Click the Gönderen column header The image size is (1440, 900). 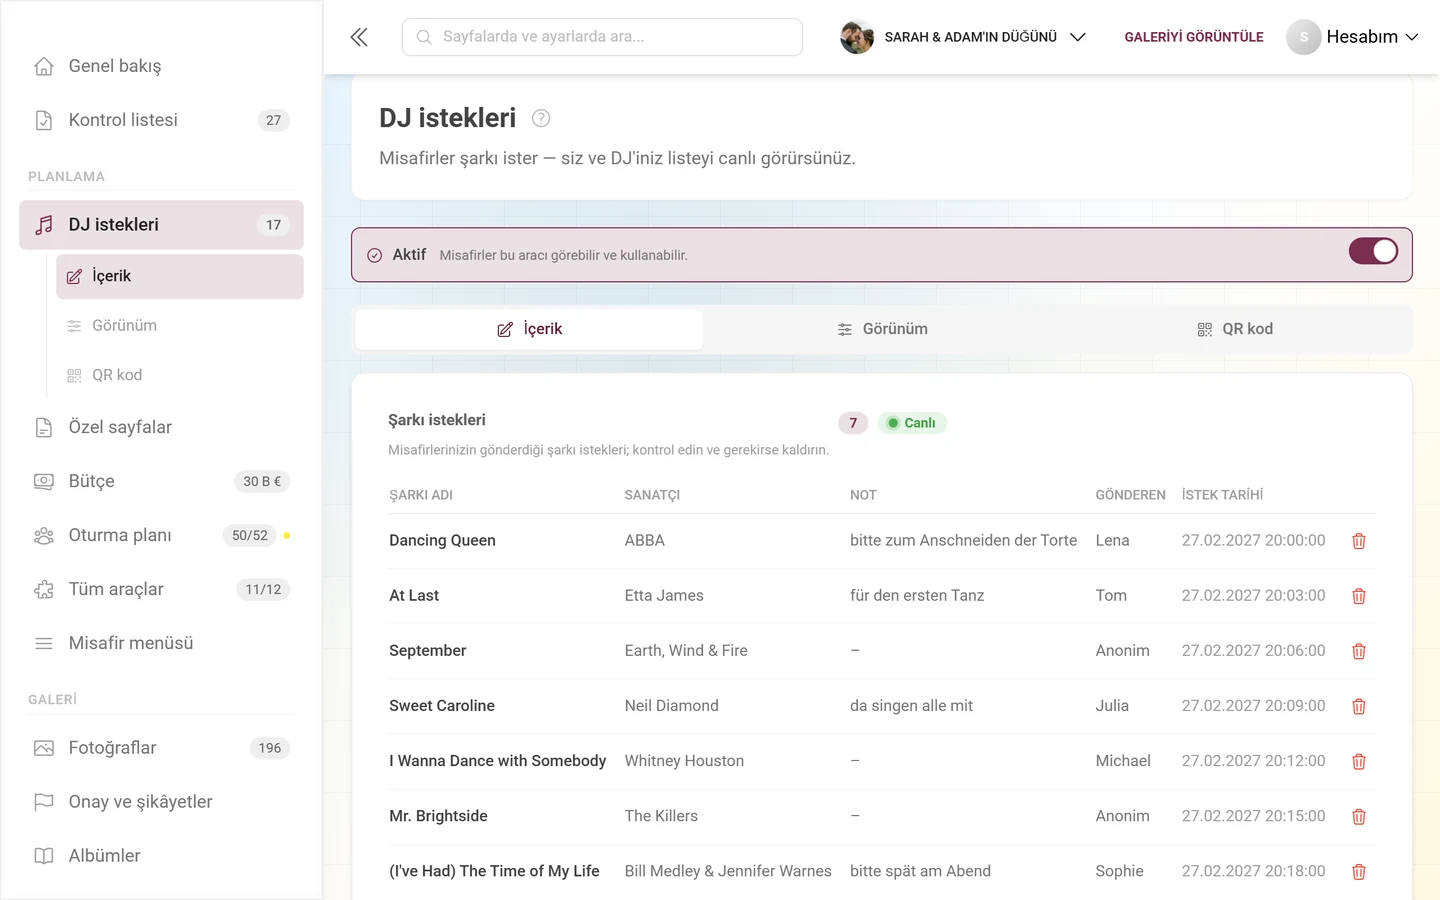[1130, 495]
